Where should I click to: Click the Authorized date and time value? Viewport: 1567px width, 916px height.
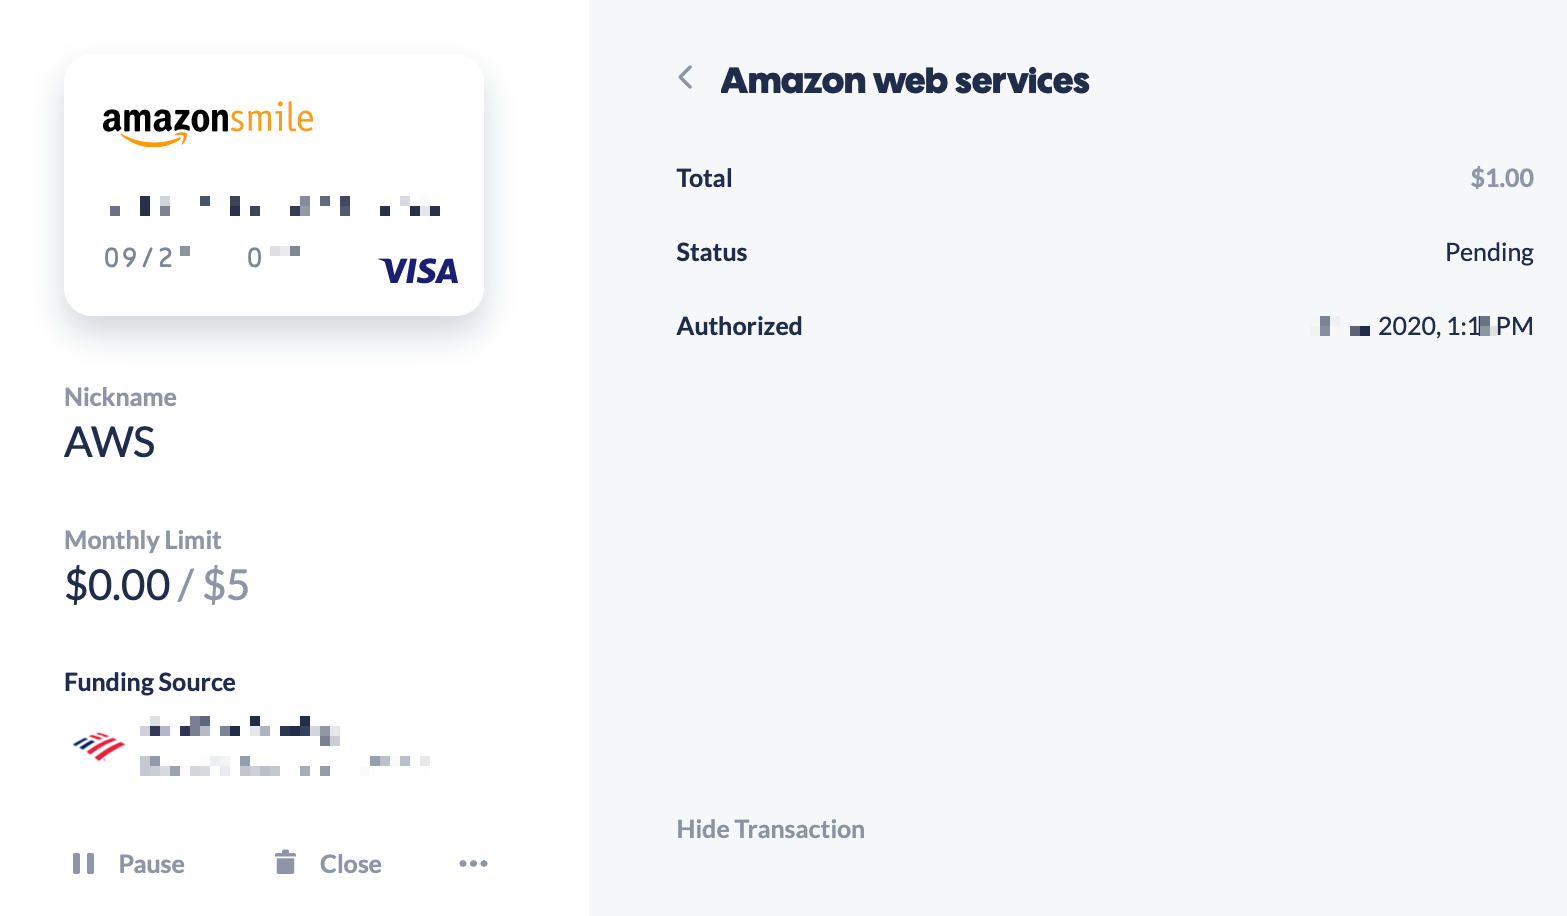pos(1424,326)
